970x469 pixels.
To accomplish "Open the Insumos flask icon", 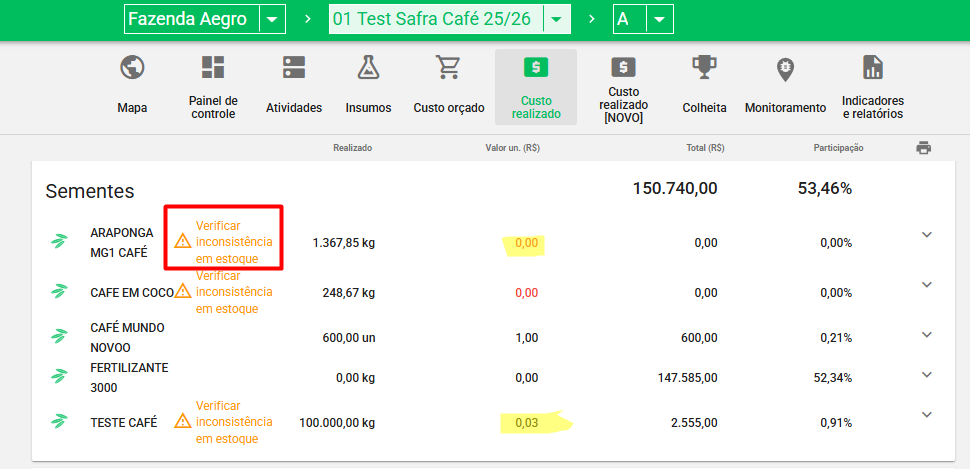I will (368, 68).
